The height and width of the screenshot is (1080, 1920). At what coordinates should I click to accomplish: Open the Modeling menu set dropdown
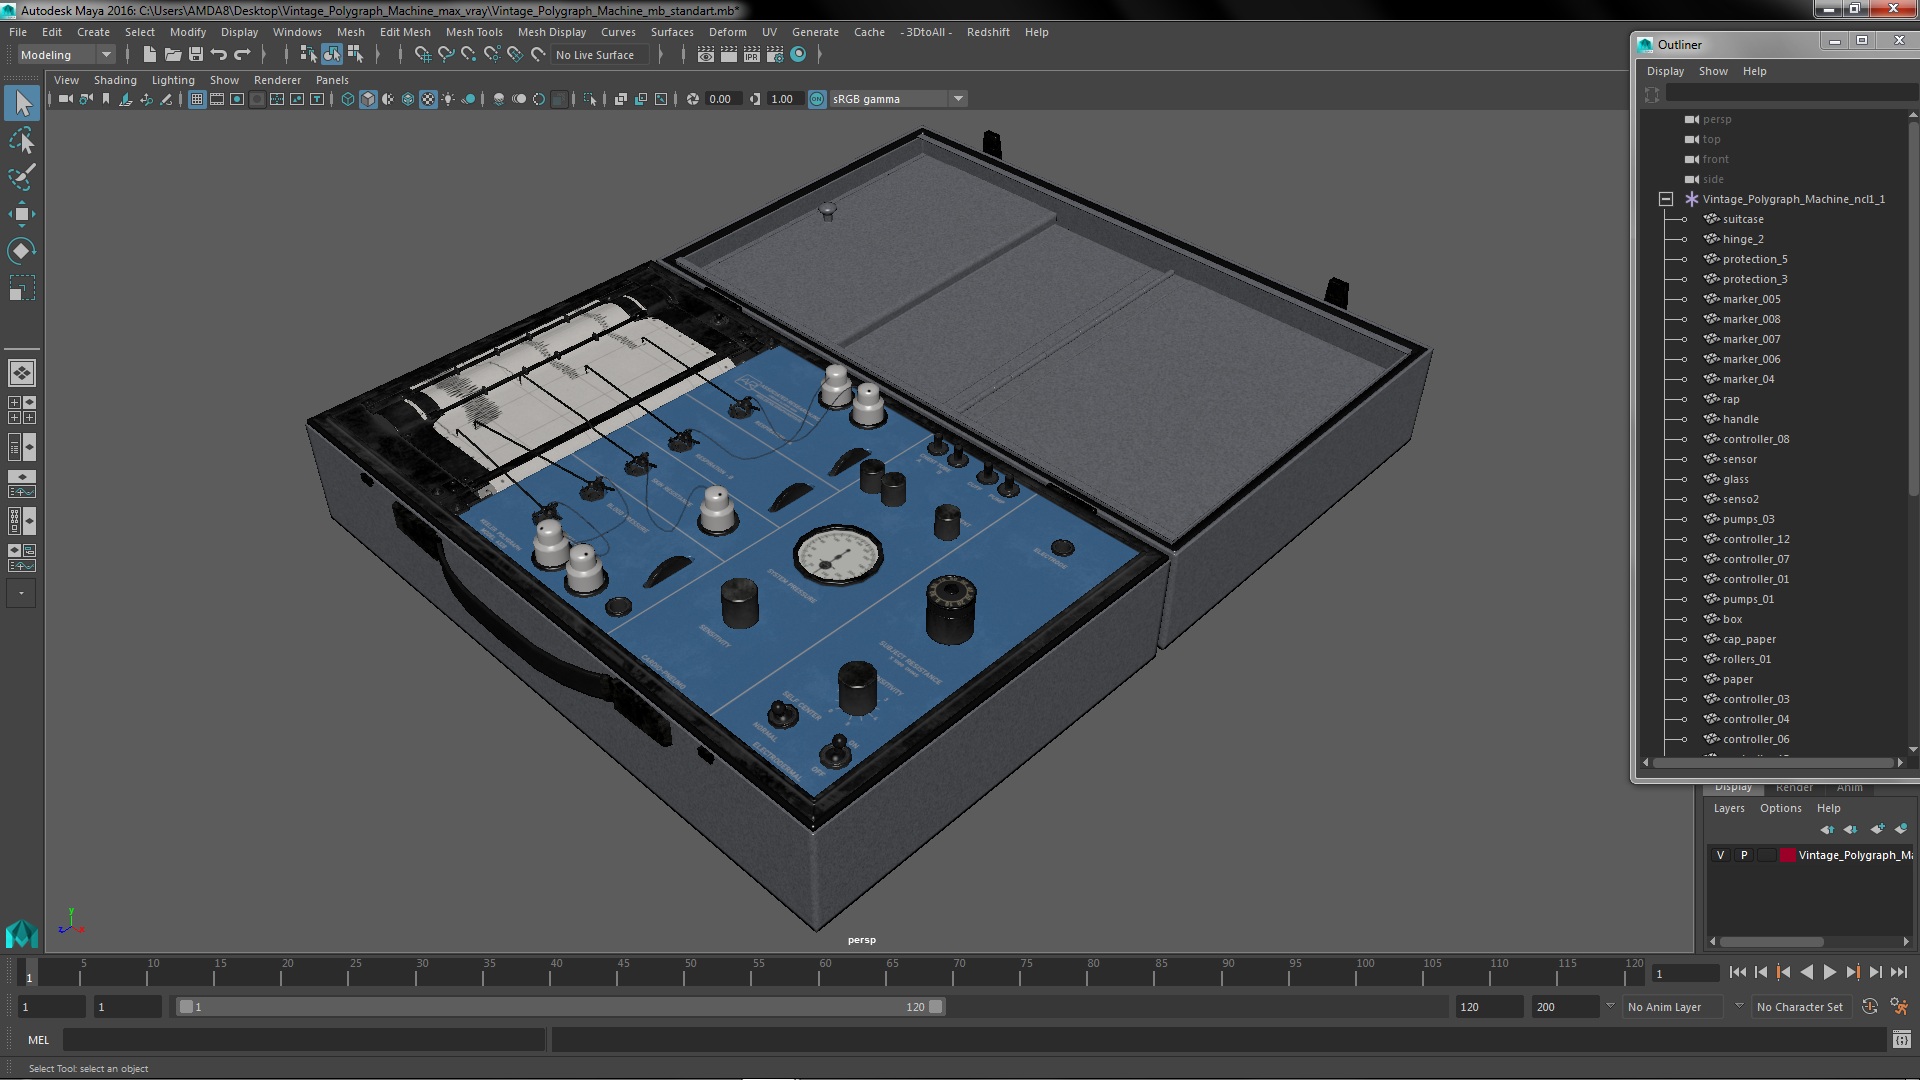[66, 55]
